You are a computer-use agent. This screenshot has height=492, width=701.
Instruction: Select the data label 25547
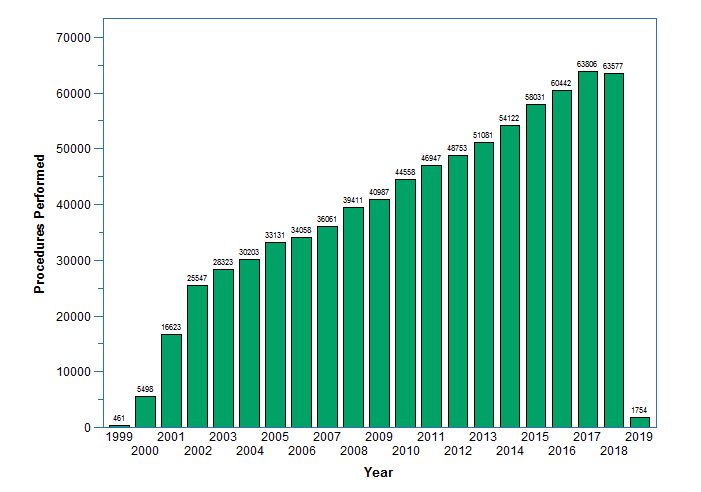point(197,277)
